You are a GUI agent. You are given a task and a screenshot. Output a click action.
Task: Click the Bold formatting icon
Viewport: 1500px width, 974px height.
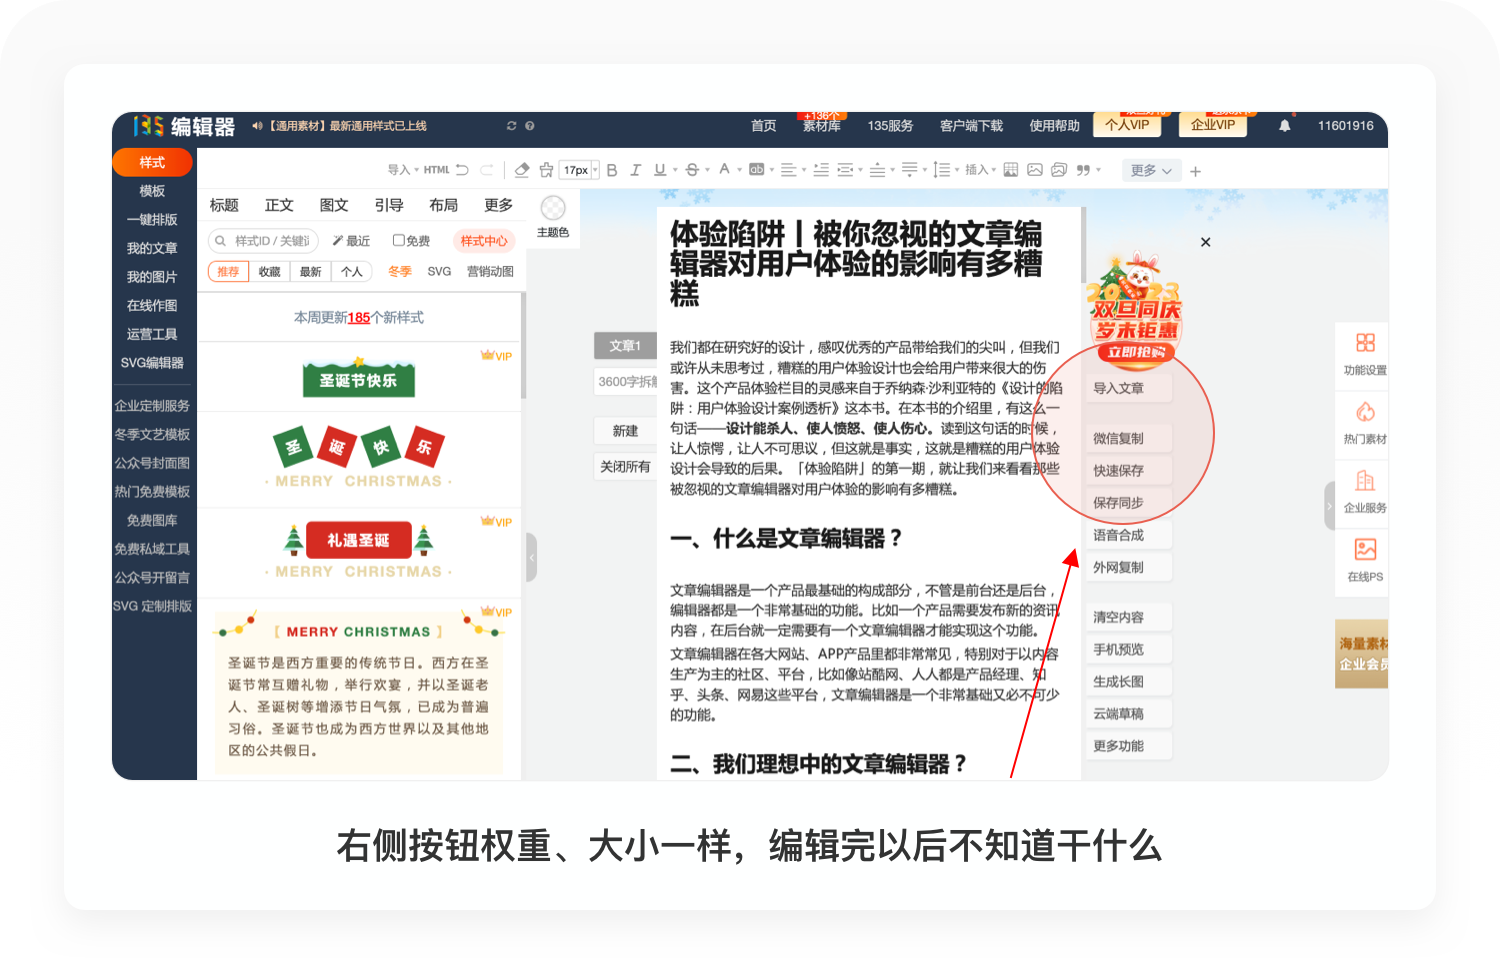point(612,170)
